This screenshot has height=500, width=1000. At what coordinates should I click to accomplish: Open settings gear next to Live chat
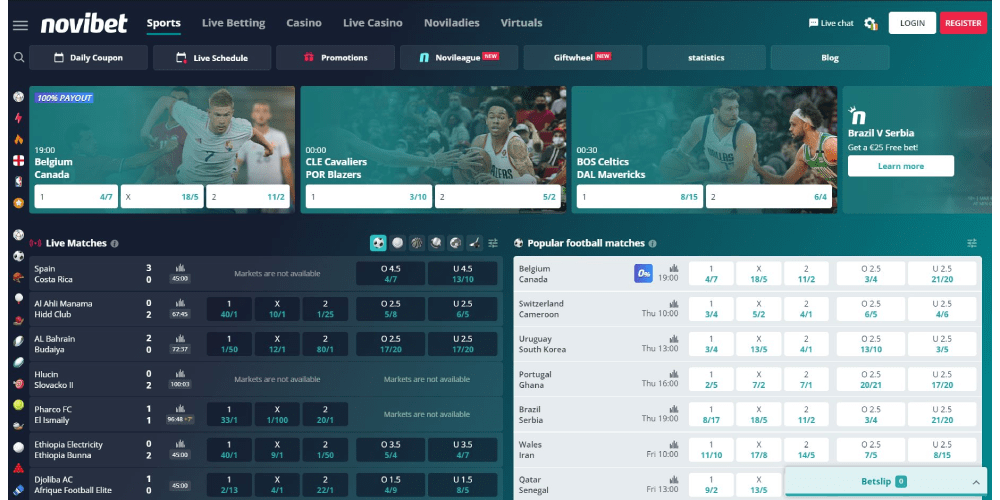pos(870,23)
